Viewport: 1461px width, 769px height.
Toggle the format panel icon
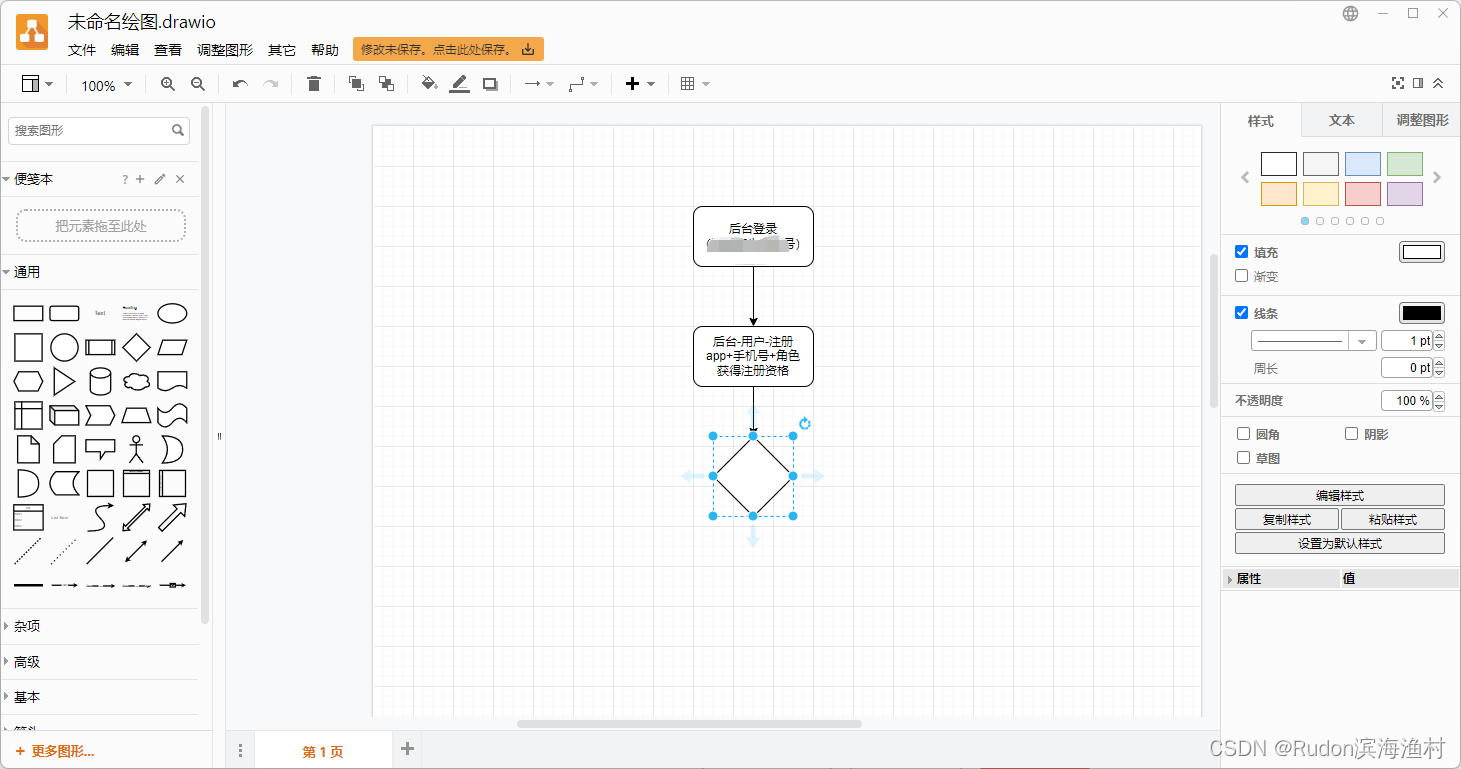coord(1418,83)
